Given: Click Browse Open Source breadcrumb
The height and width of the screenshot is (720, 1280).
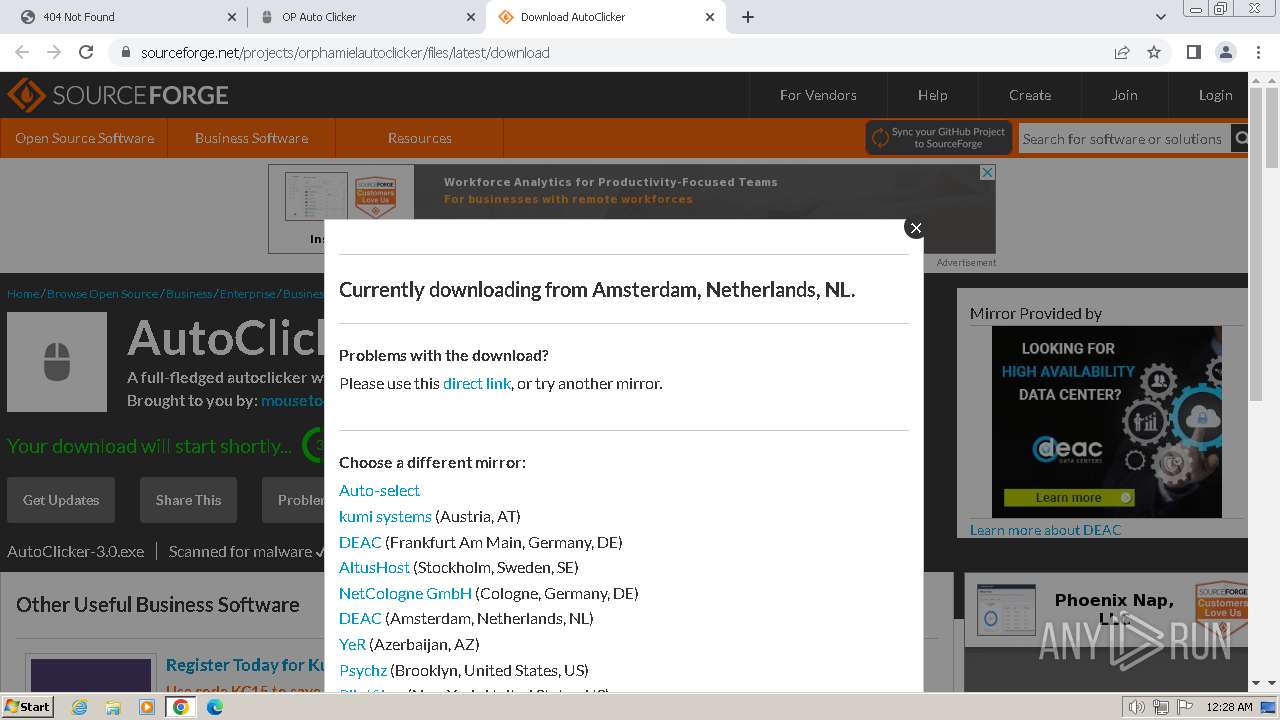Looking at the screenshot, I should pos(102,293).
